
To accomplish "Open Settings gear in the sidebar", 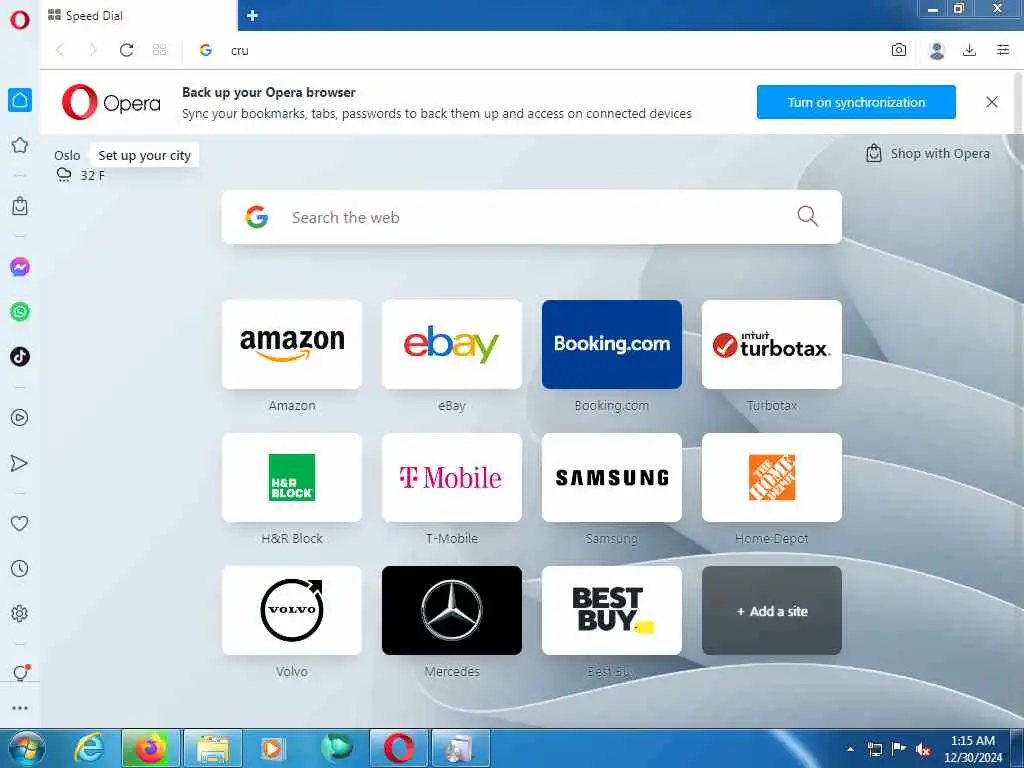I will coord(20,613).
